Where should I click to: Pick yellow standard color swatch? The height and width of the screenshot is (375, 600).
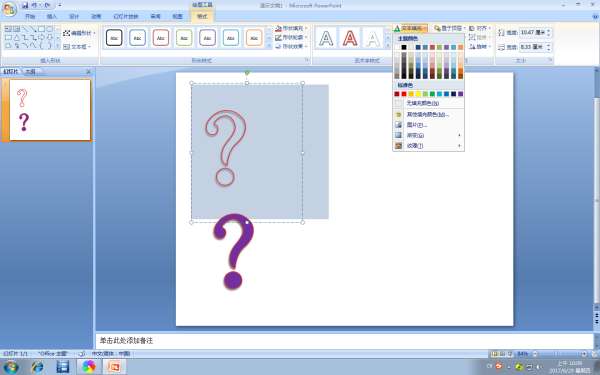[x=418, y=94]
